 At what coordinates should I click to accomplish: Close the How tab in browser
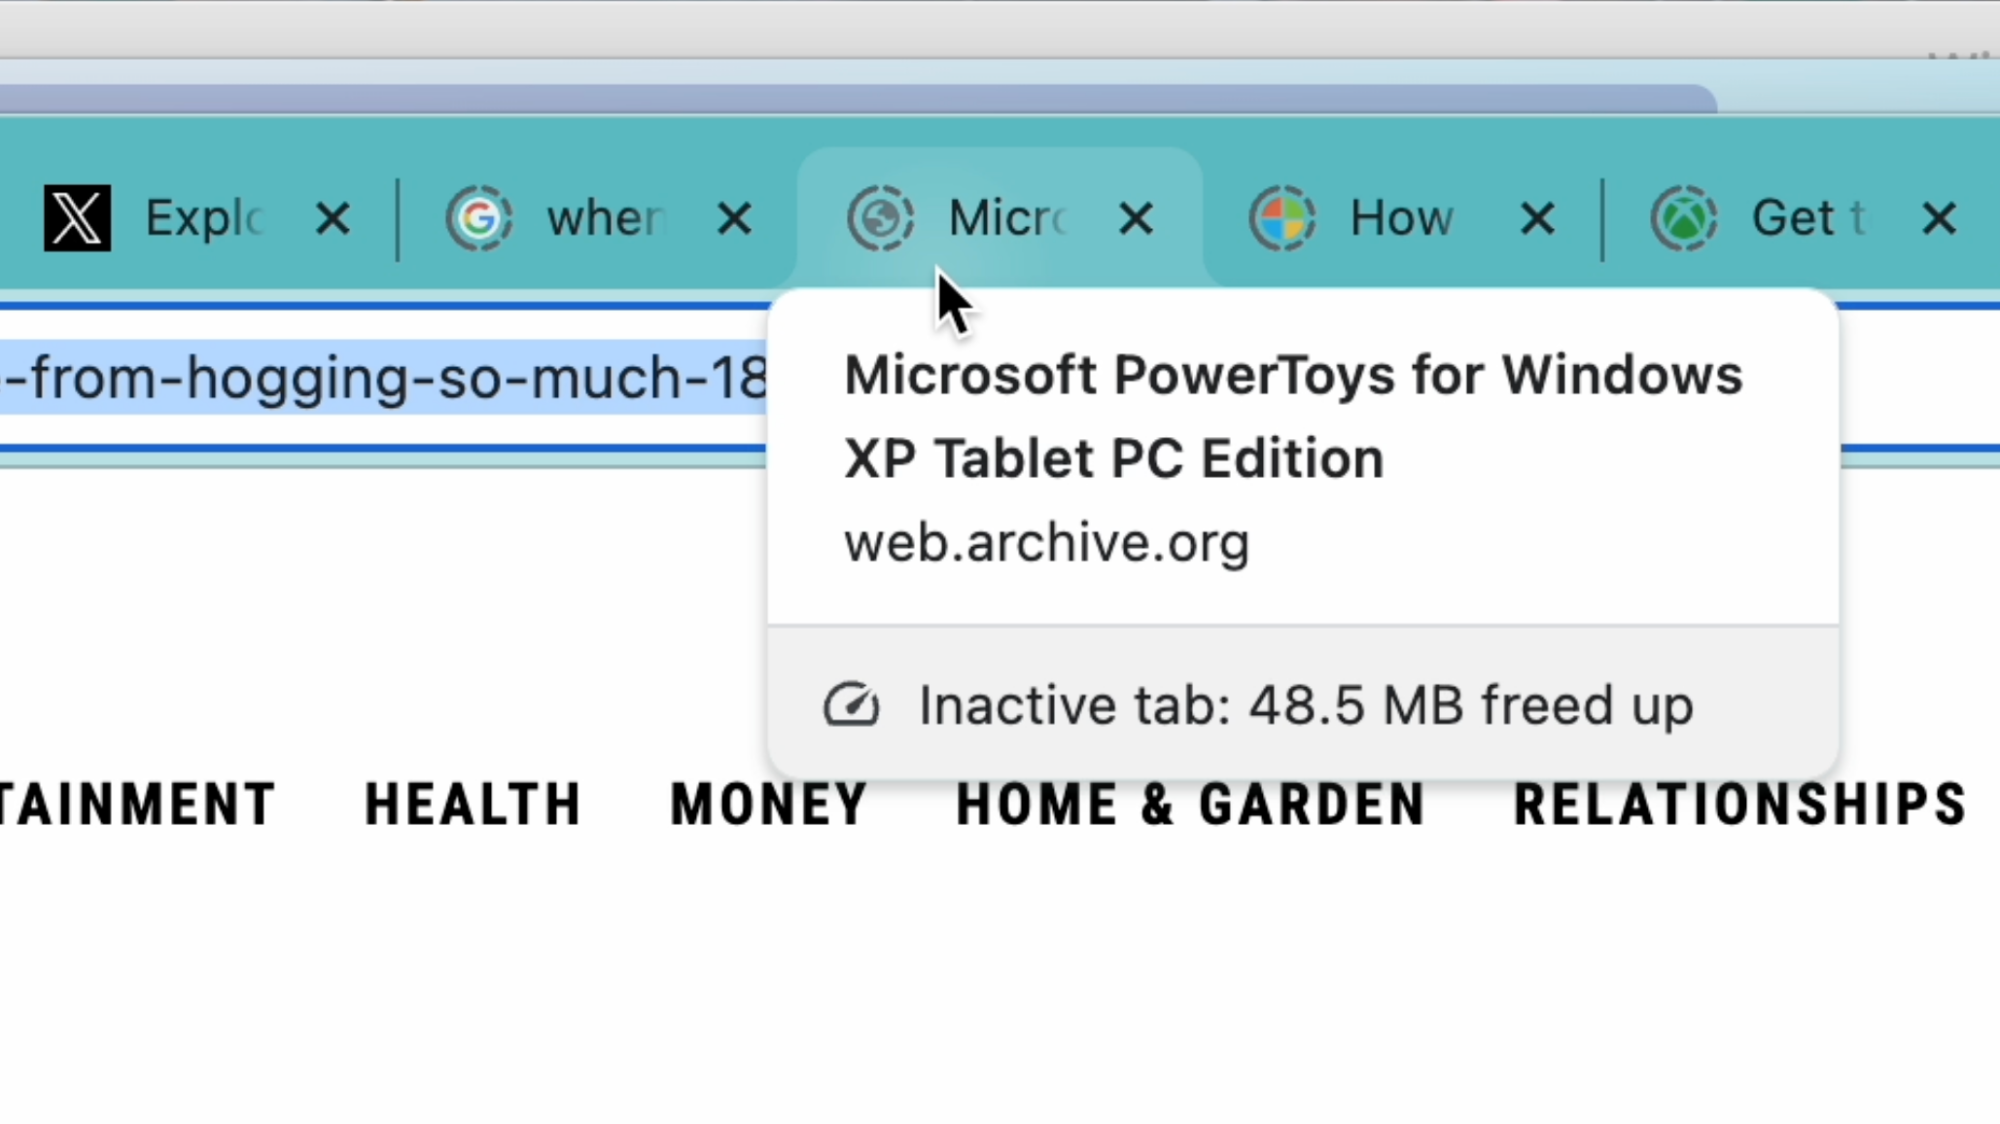click(1538, 217)
